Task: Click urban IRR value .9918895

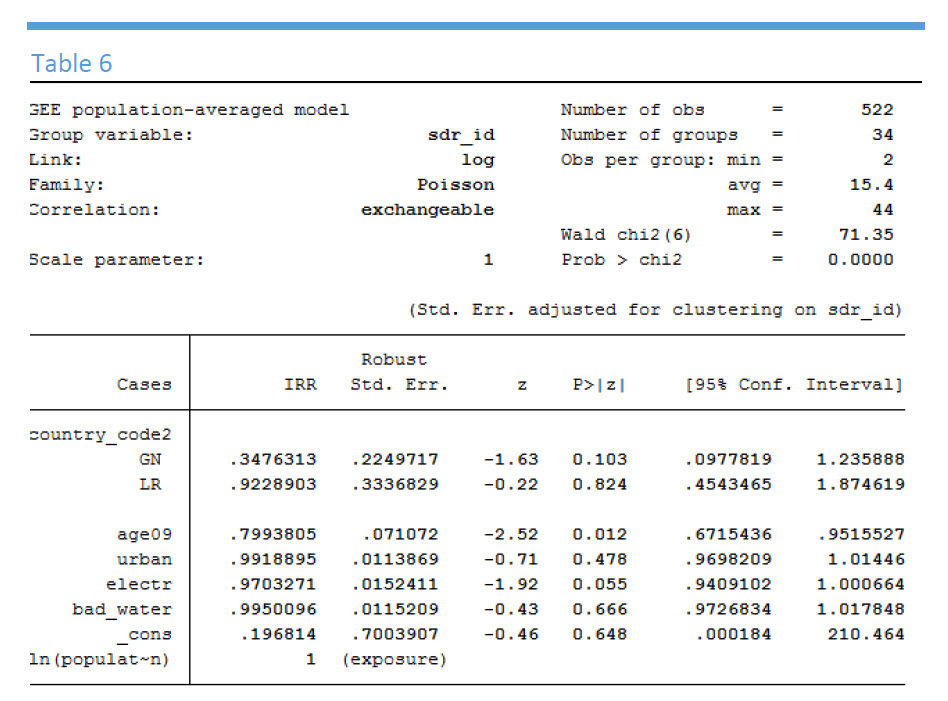Action: pos(273,559)
